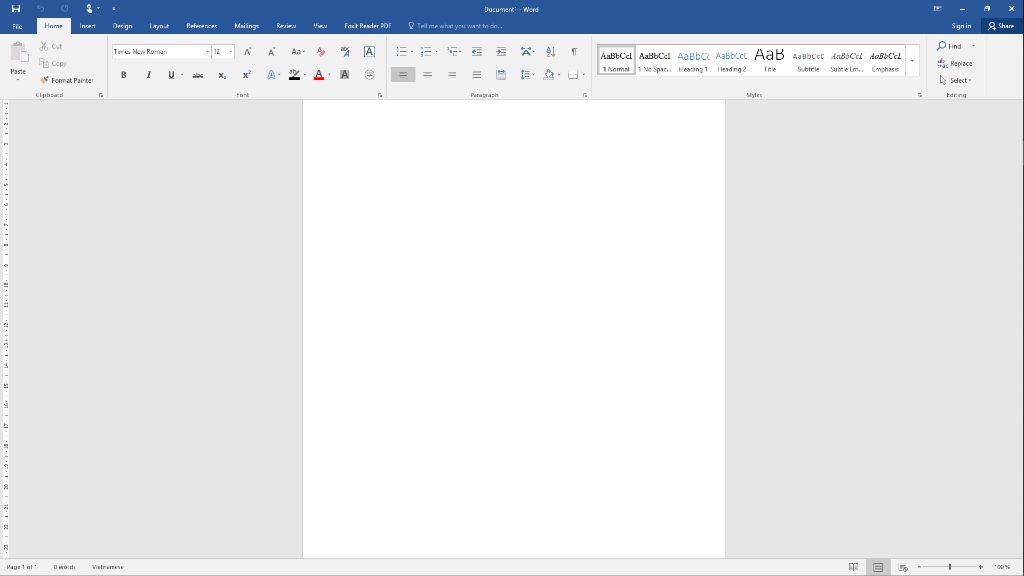Center the paragraph text
This screenshot has width=1024, height=576.
pos(428,75)
